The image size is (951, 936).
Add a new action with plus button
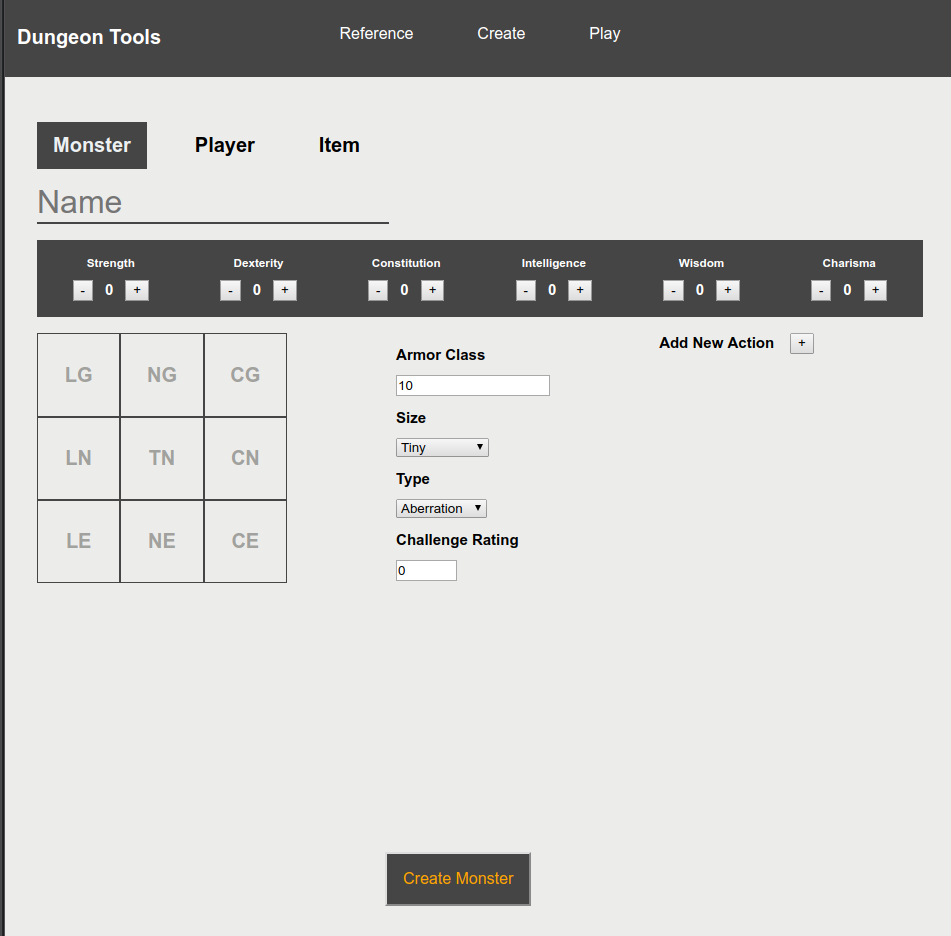point(802,343)
